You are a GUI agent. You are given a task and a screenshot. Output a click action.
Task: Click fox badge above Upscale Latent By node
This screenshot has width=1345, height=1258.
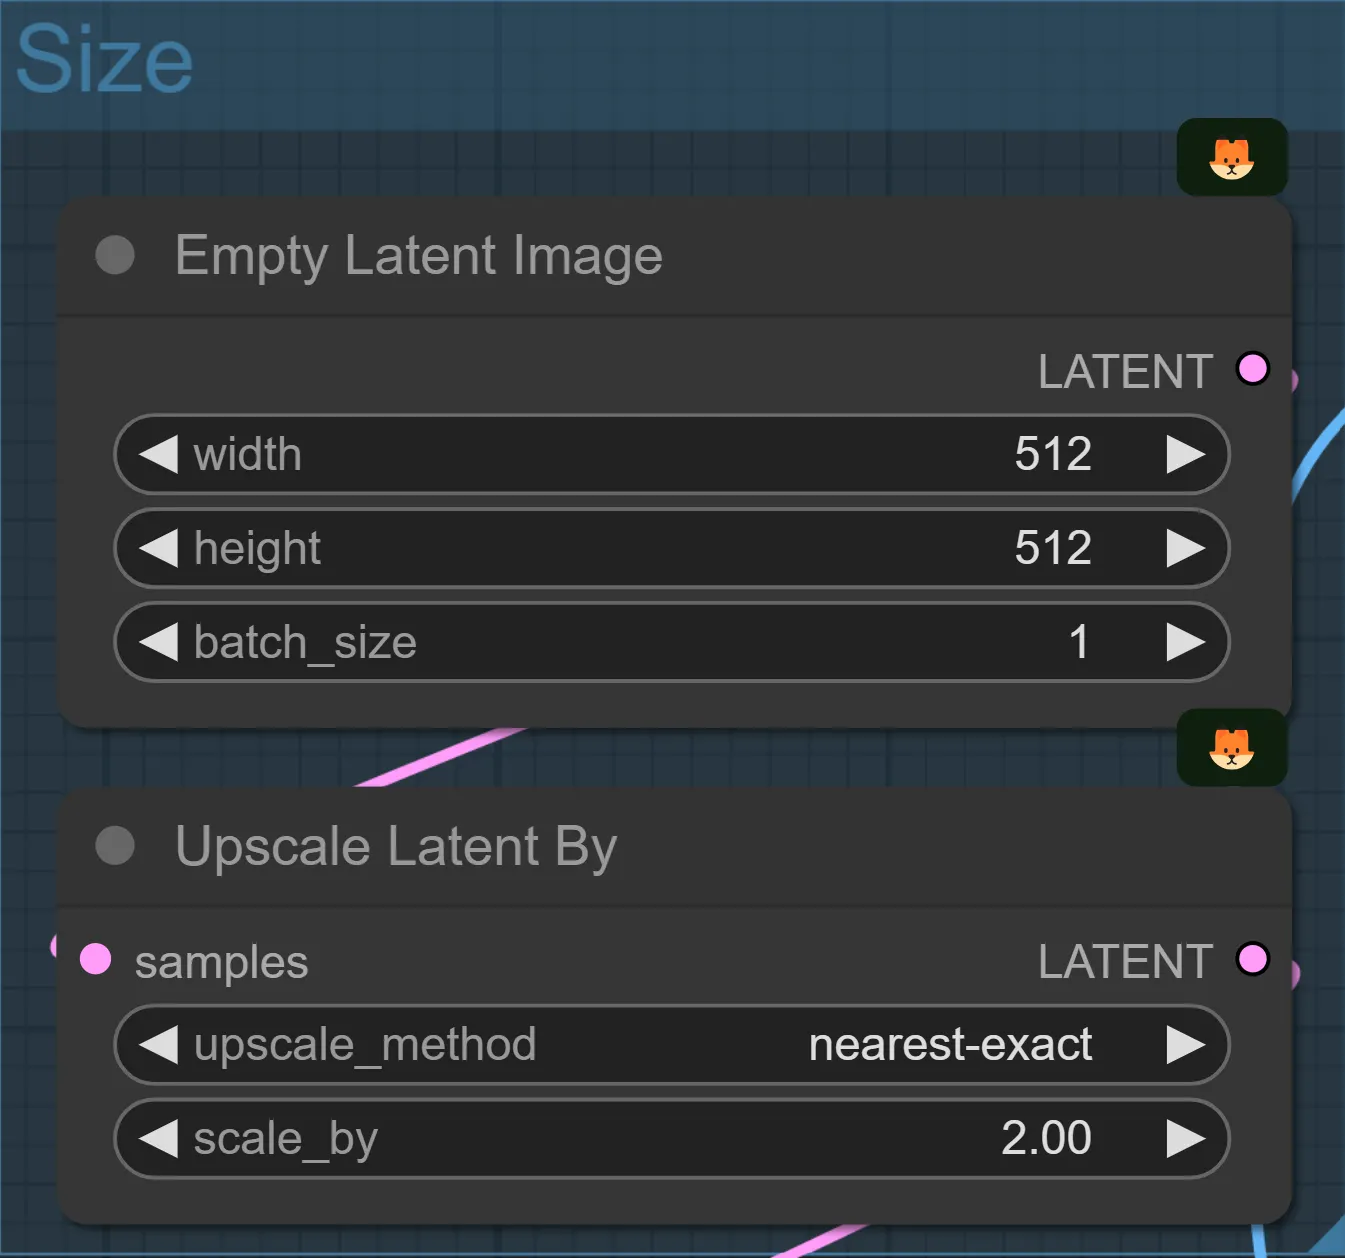point(1231,748)
